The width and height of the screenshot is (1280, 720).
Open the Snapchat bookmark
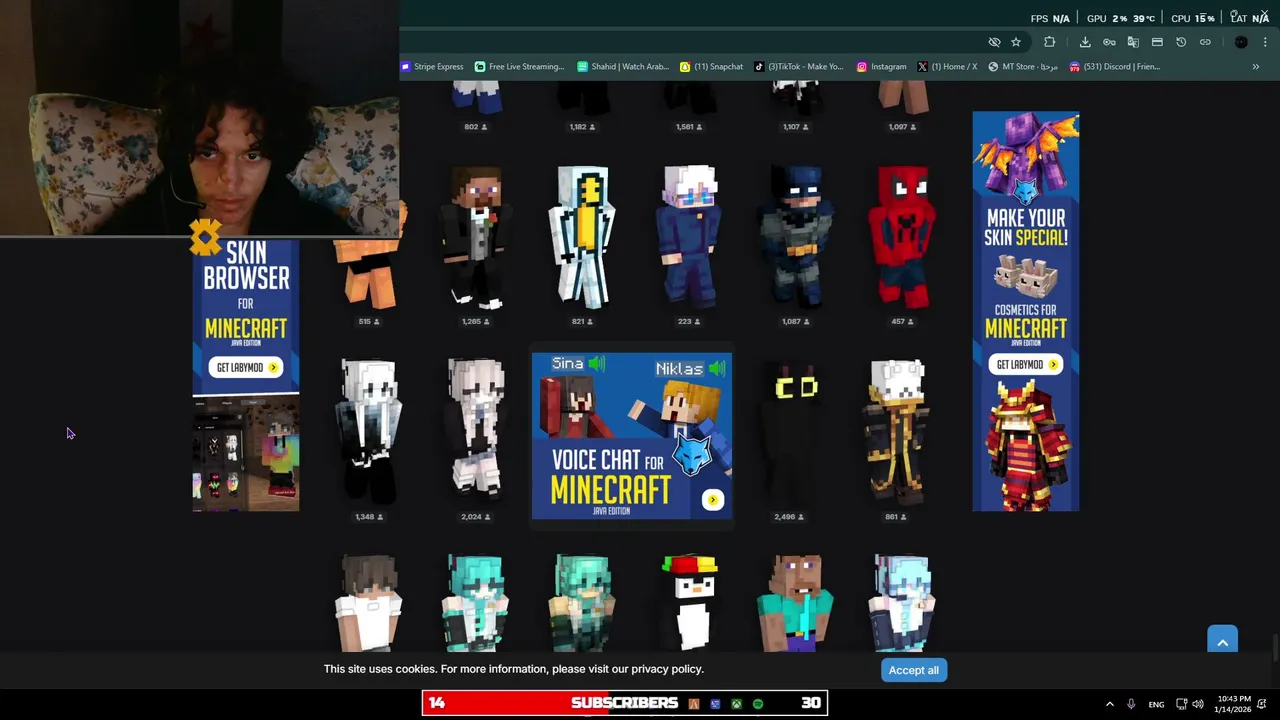tap(711, 67)
